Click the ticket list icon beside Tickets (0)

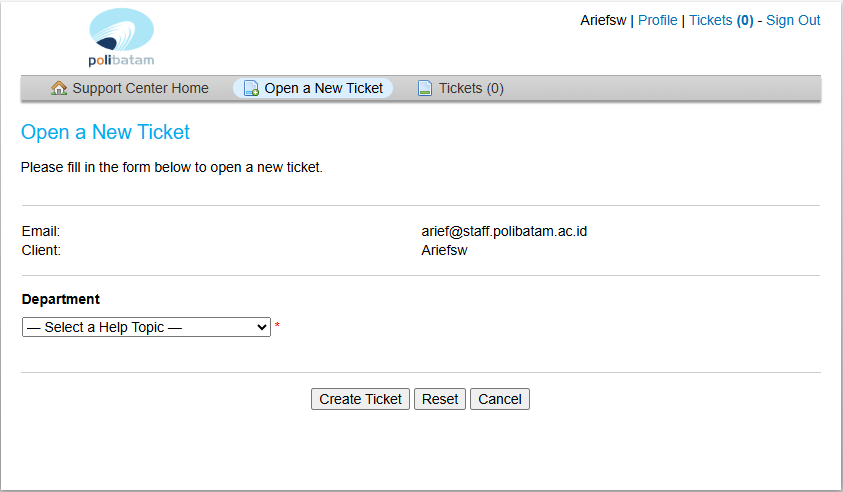(x=425, y=88)
